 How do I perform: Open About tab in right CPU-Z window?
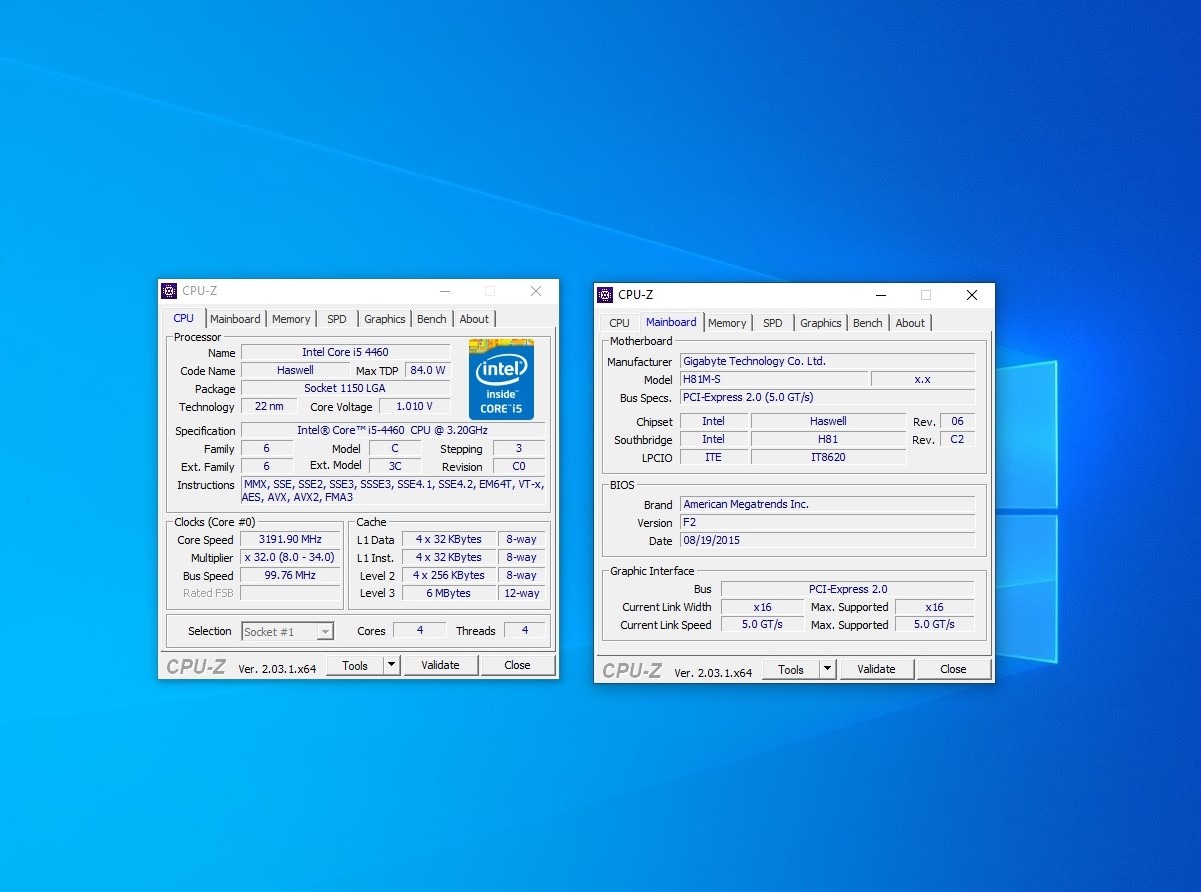tap(910, 323)
